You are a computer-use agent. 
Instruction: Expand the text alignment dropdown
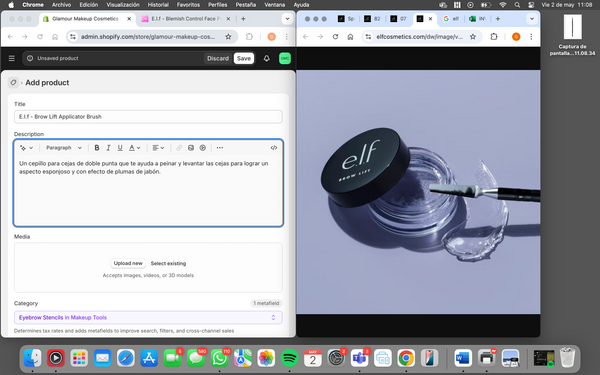(x=158, y=148)
